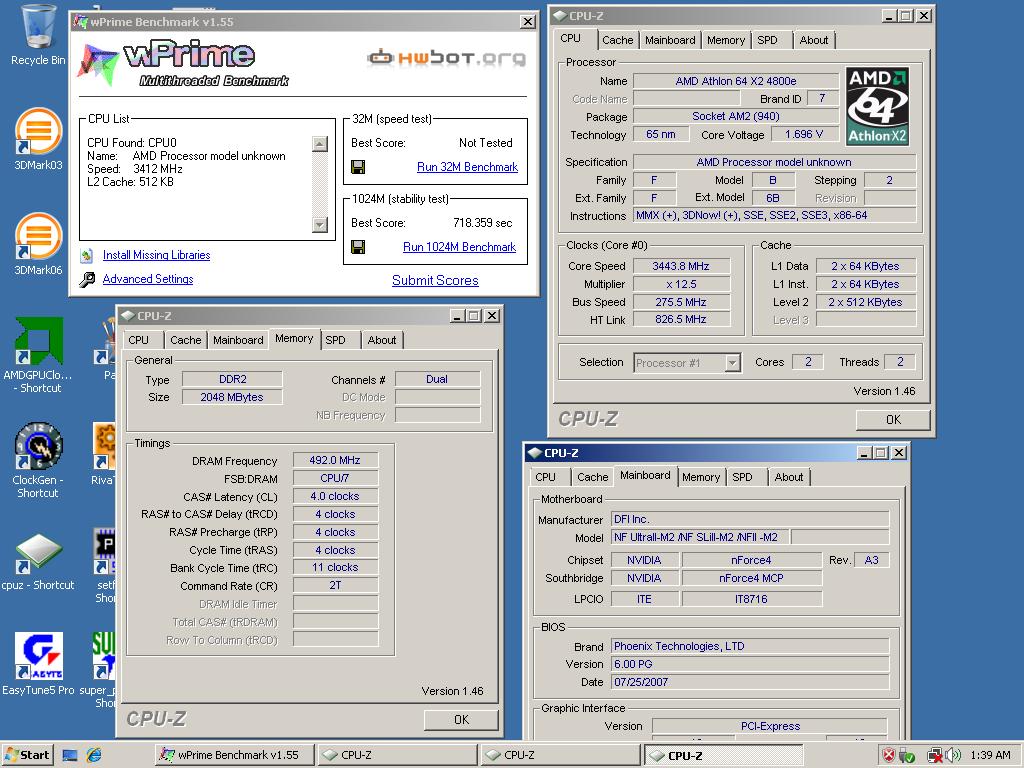This screenshot has width=1024, height=768.
Task: Click the AMD 64 Athlon X2 logo
Action: [x=877, y=106]
